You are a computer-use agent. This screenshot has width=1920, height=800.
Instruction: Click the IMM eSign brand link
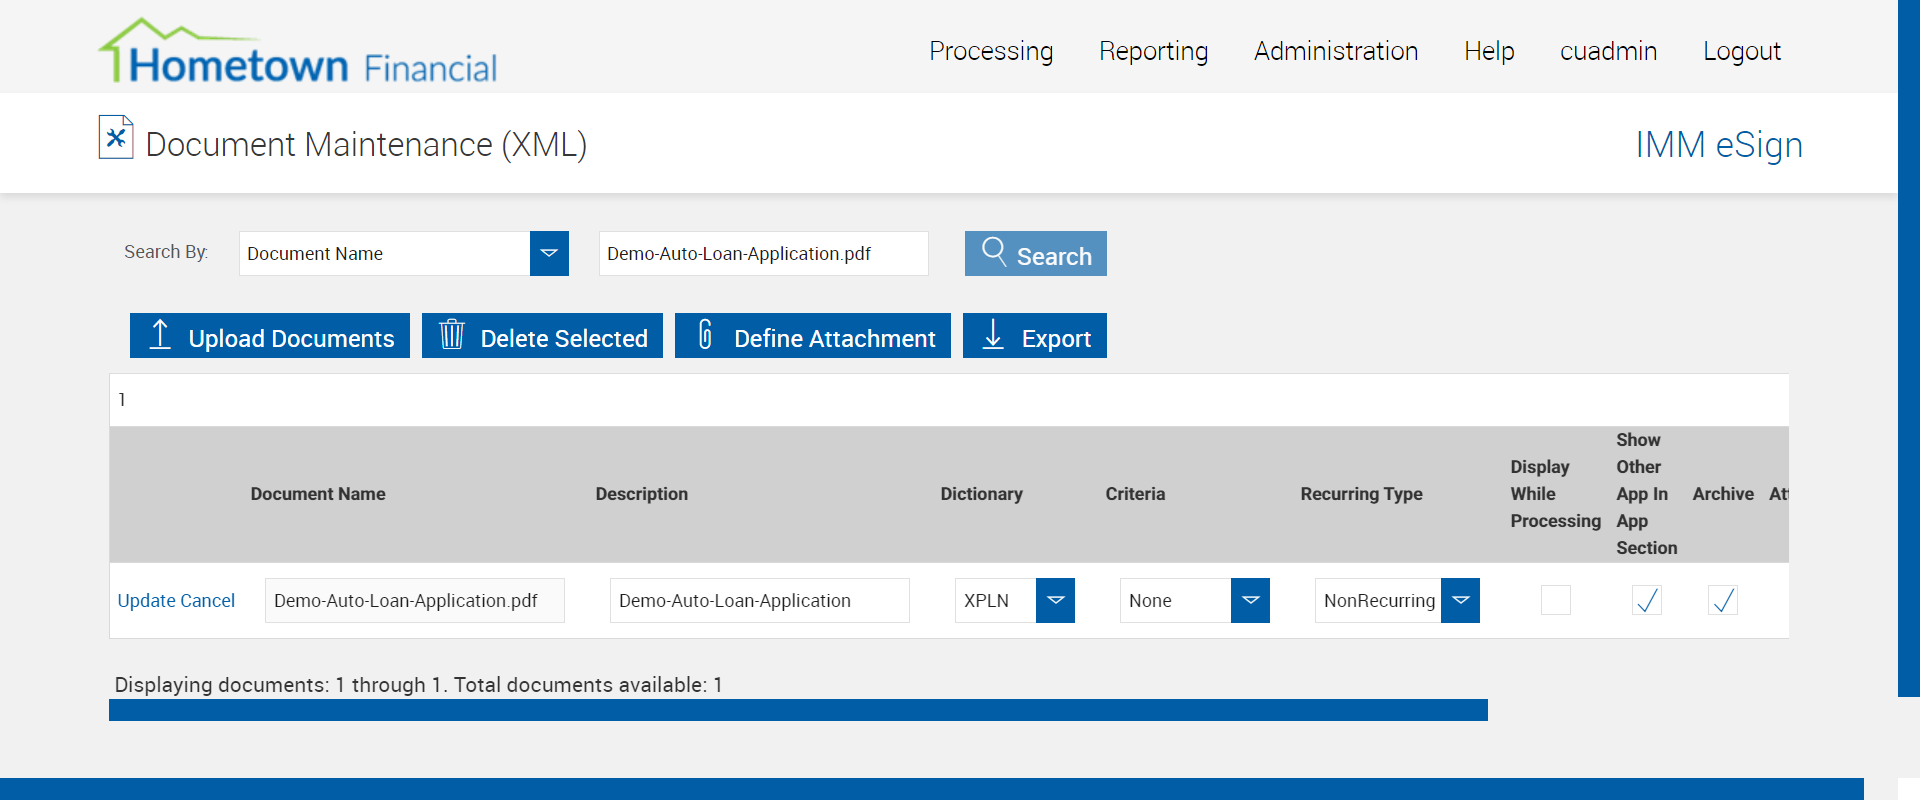click(1718, 145)
